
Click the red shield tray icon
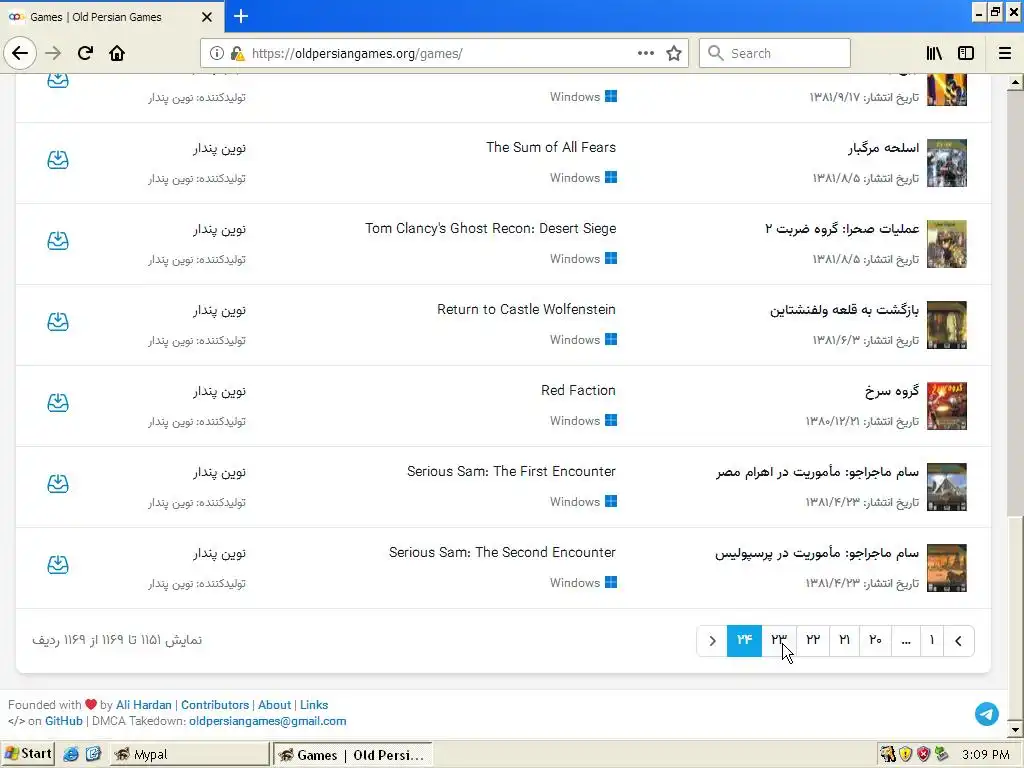pyautogui.click(x=923, y=754)
